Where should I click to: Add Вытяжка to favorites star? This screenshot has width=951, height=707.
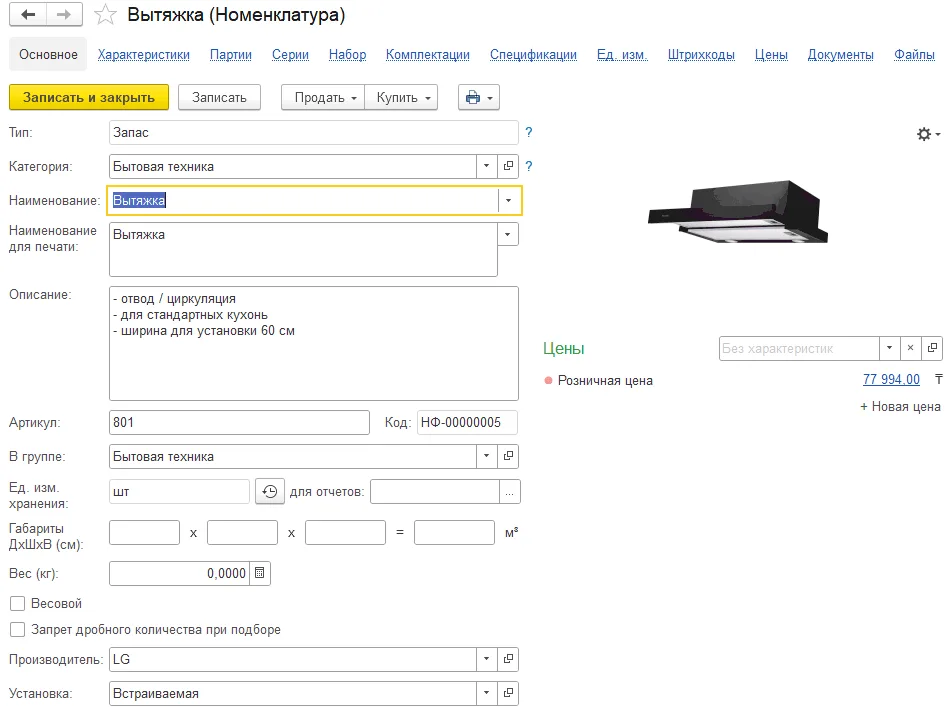(105, 15)
